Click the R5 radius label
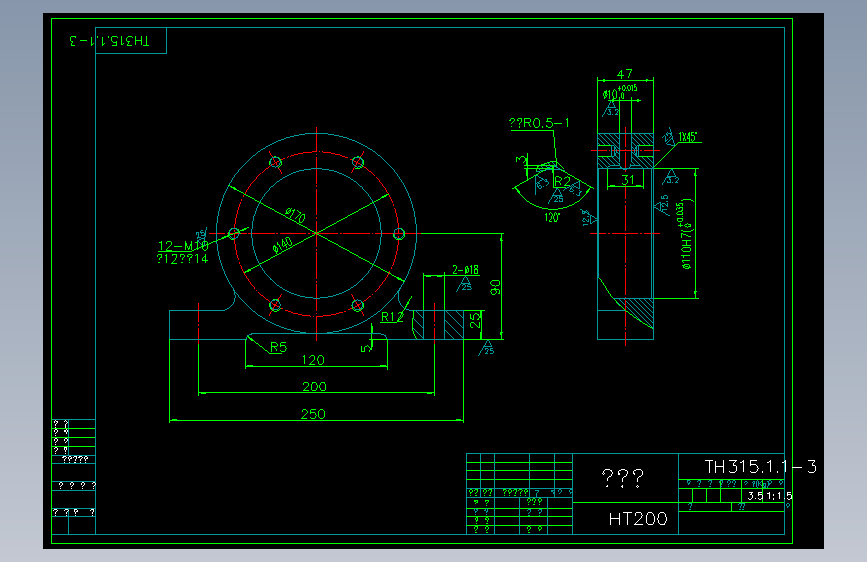The image size is (867, 562). pos(278,347)
